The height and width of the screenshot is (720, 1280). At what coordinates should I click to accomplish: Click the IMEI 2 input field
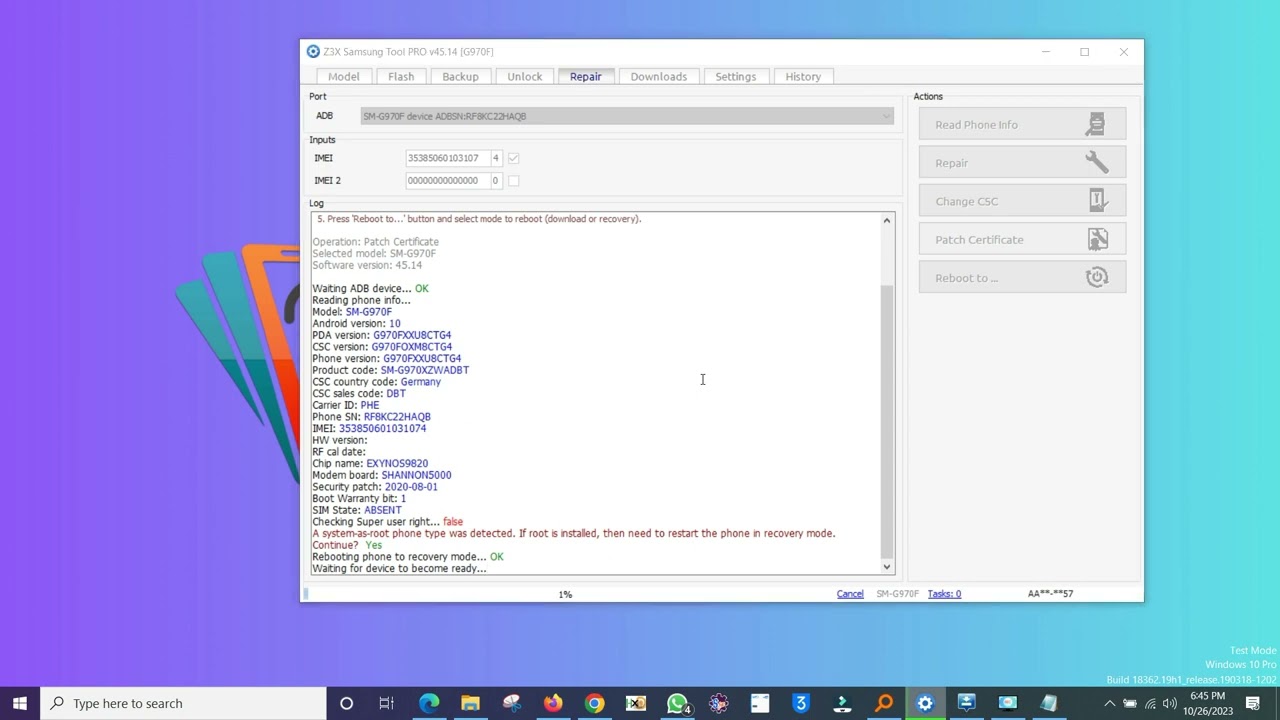coord(446,181)
